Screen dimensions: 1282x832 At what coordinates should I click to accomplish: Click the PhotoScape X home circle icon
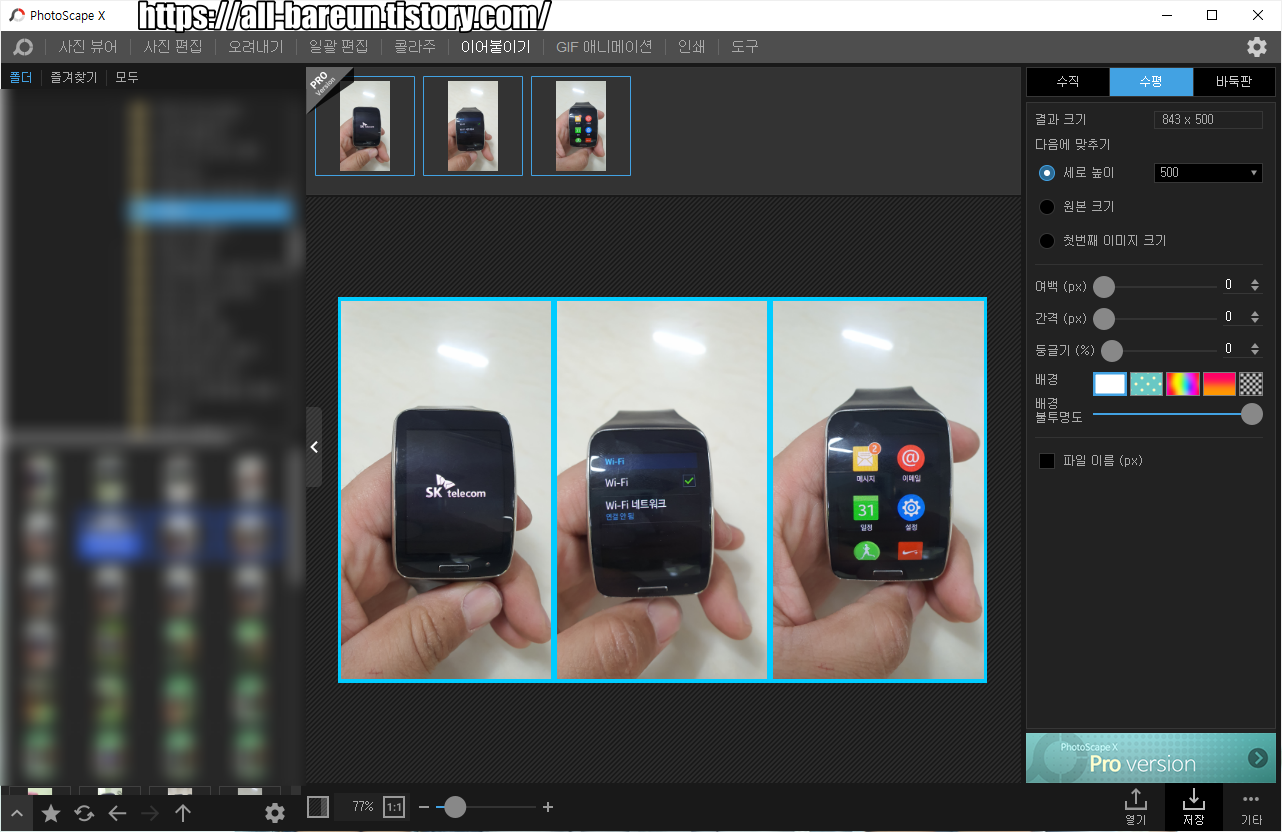pos(23,47)
